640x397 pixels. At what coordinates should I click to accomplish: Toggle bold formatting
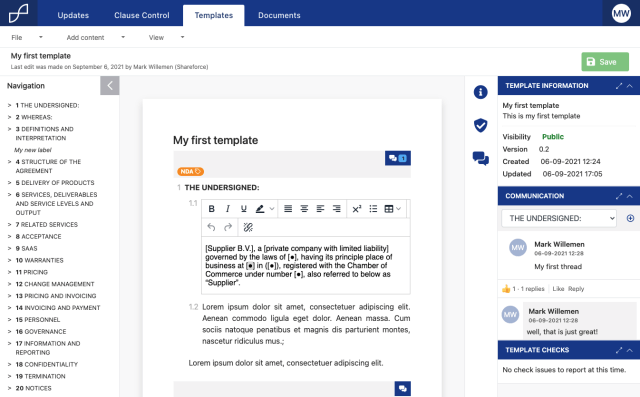[x=211, y=209]
